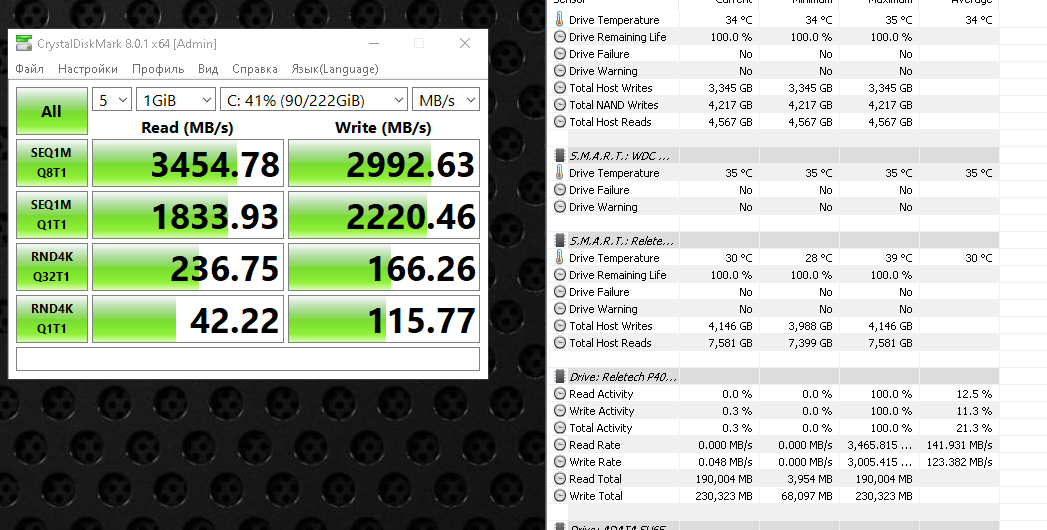Start the SEQ1M Q8T1 test
Screen dimensions: 1047x530
[x=51, y=163]
